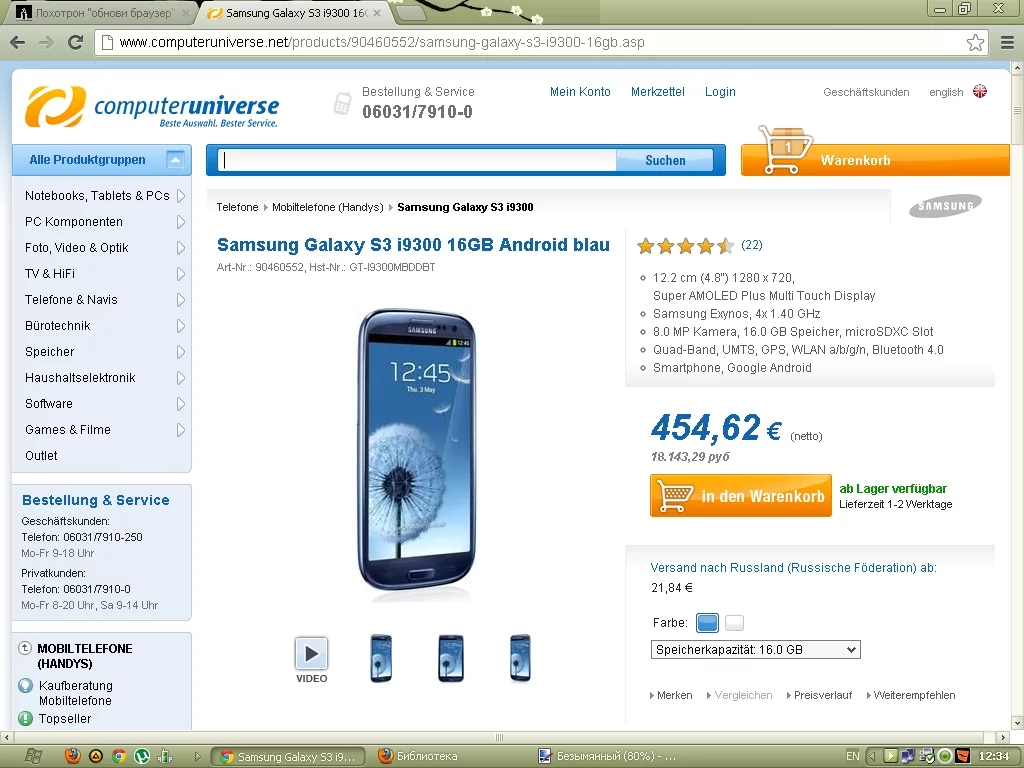Viewport: 1024px width, 768px height.
Task: Choose the blue Farbe swatch
Action: coord(707,623)
